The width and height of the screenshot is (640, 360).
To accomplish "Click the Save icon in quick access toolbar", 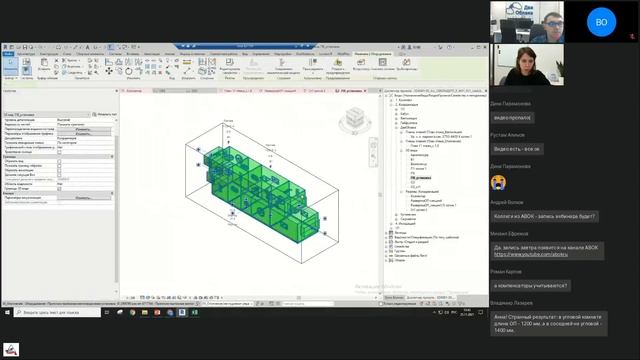I will click(25, 47).
